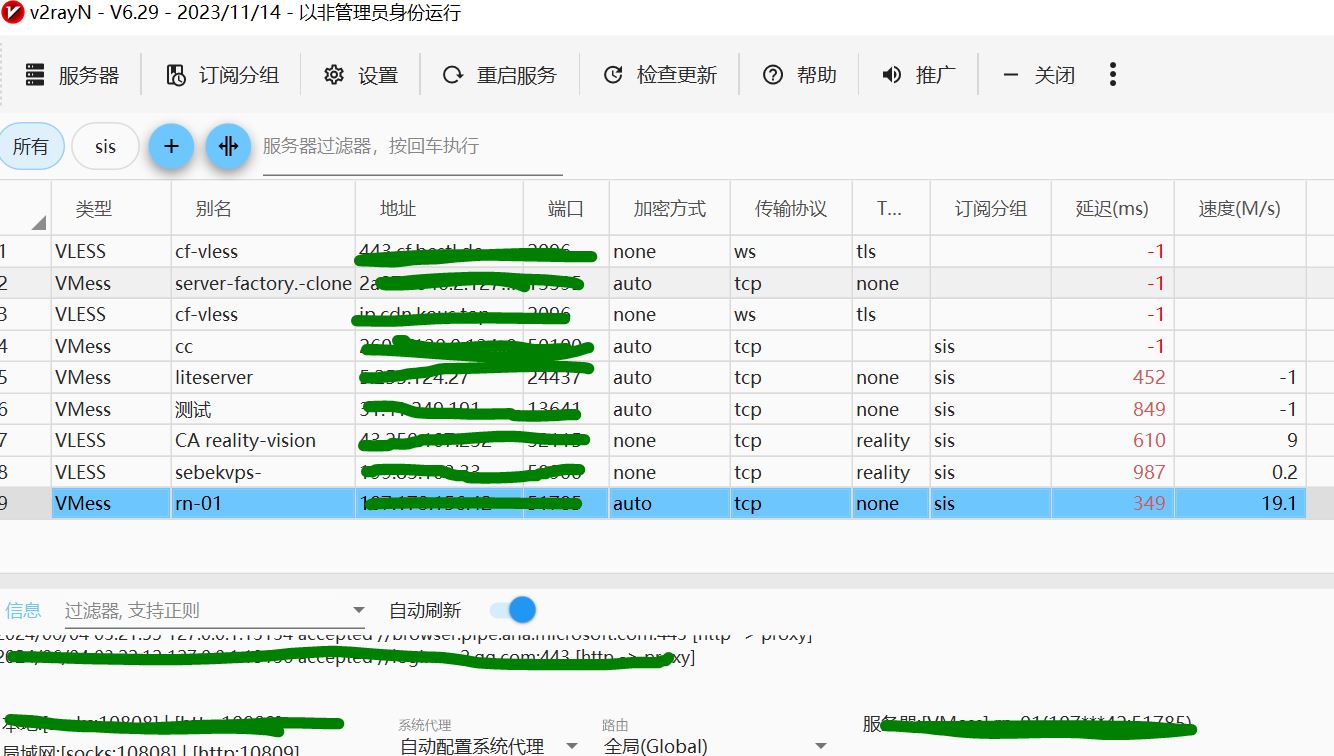The width and height of the screenshot is (1334, 756).
Task: Focus the 服务器过滤器 server filter field
Action: pyautogui.click(x=412, y=146)
